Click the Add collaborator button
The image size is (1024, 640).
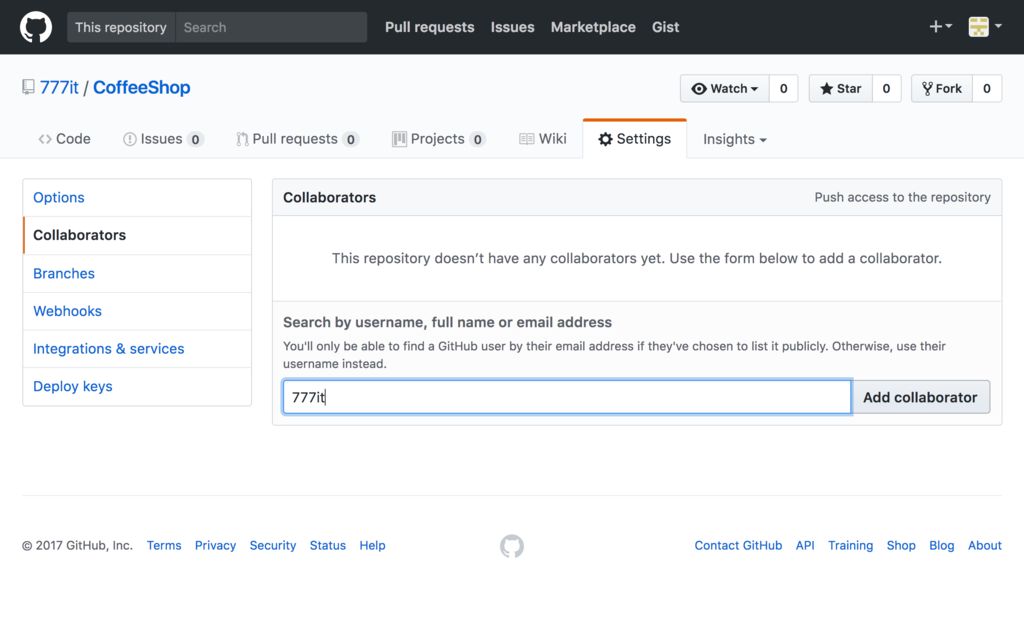[x=921, y=397]
